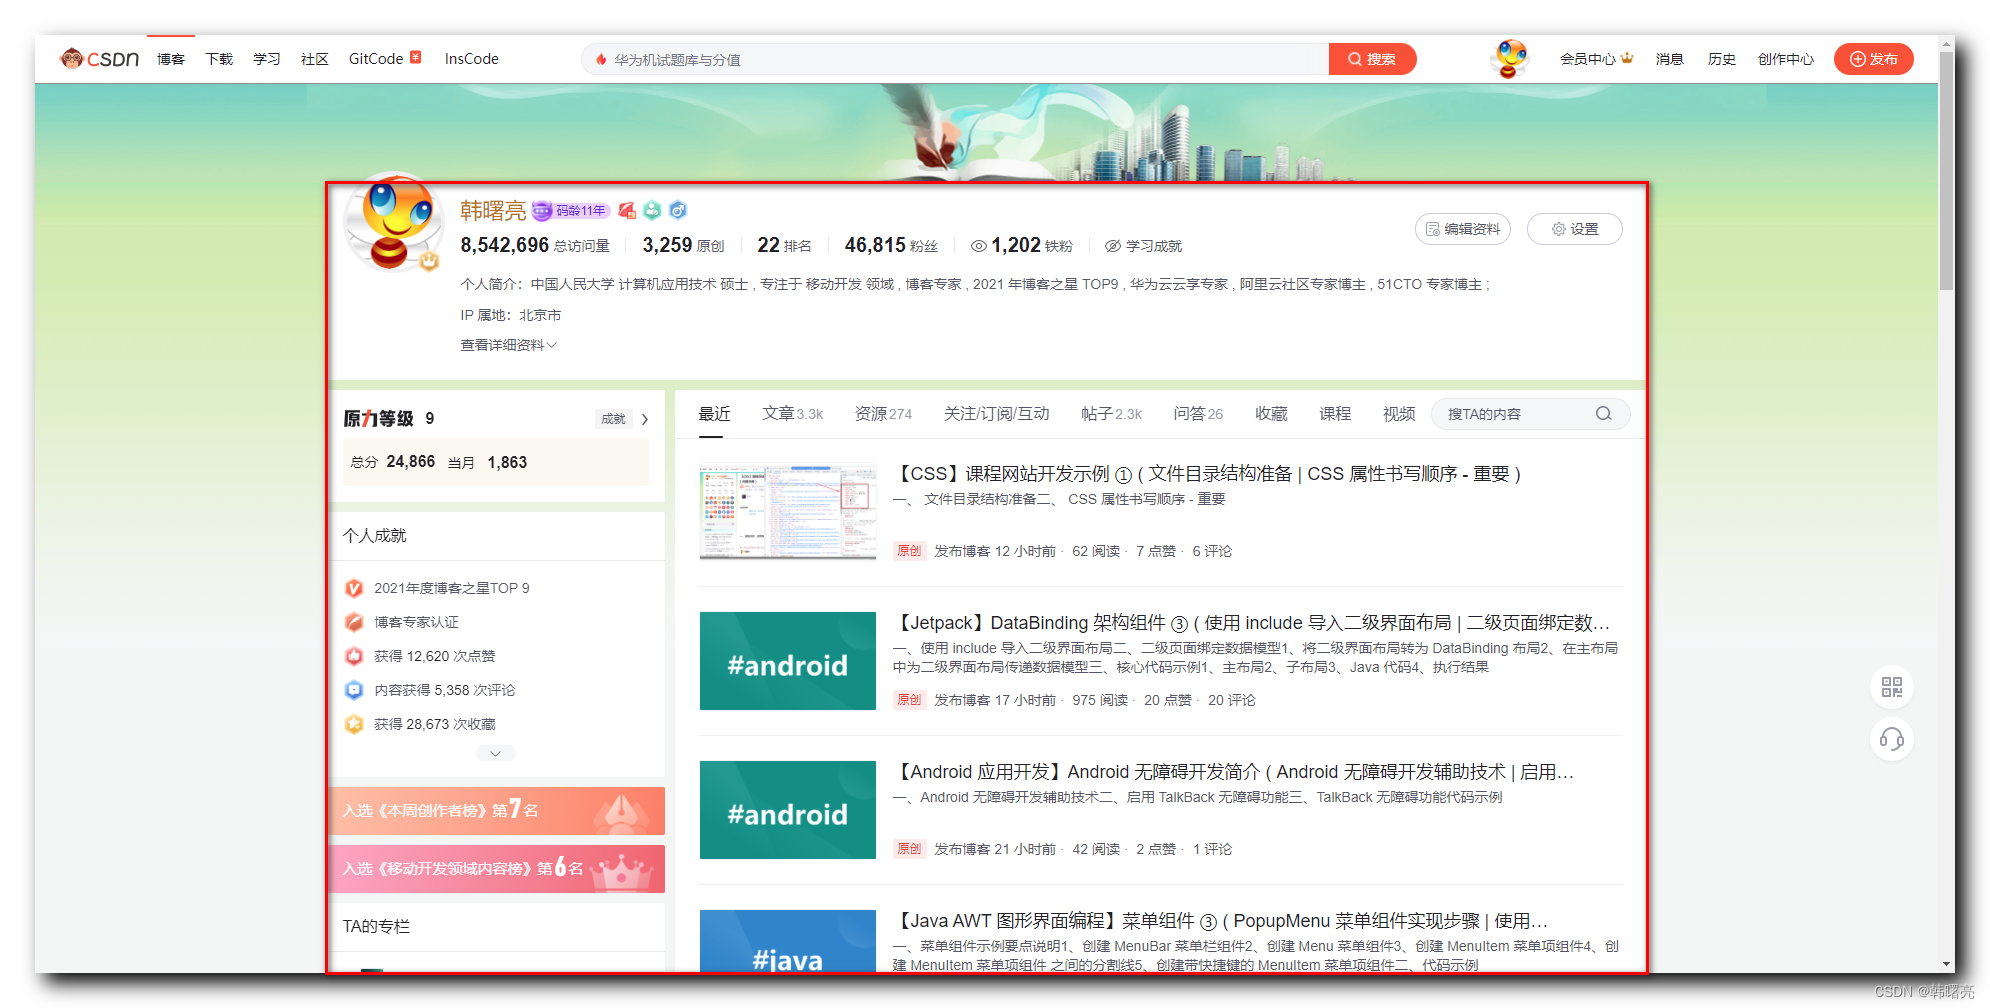Click the eye icon next to 1,202 铁粉
1990x1008 pixels.
click(979, 246)
